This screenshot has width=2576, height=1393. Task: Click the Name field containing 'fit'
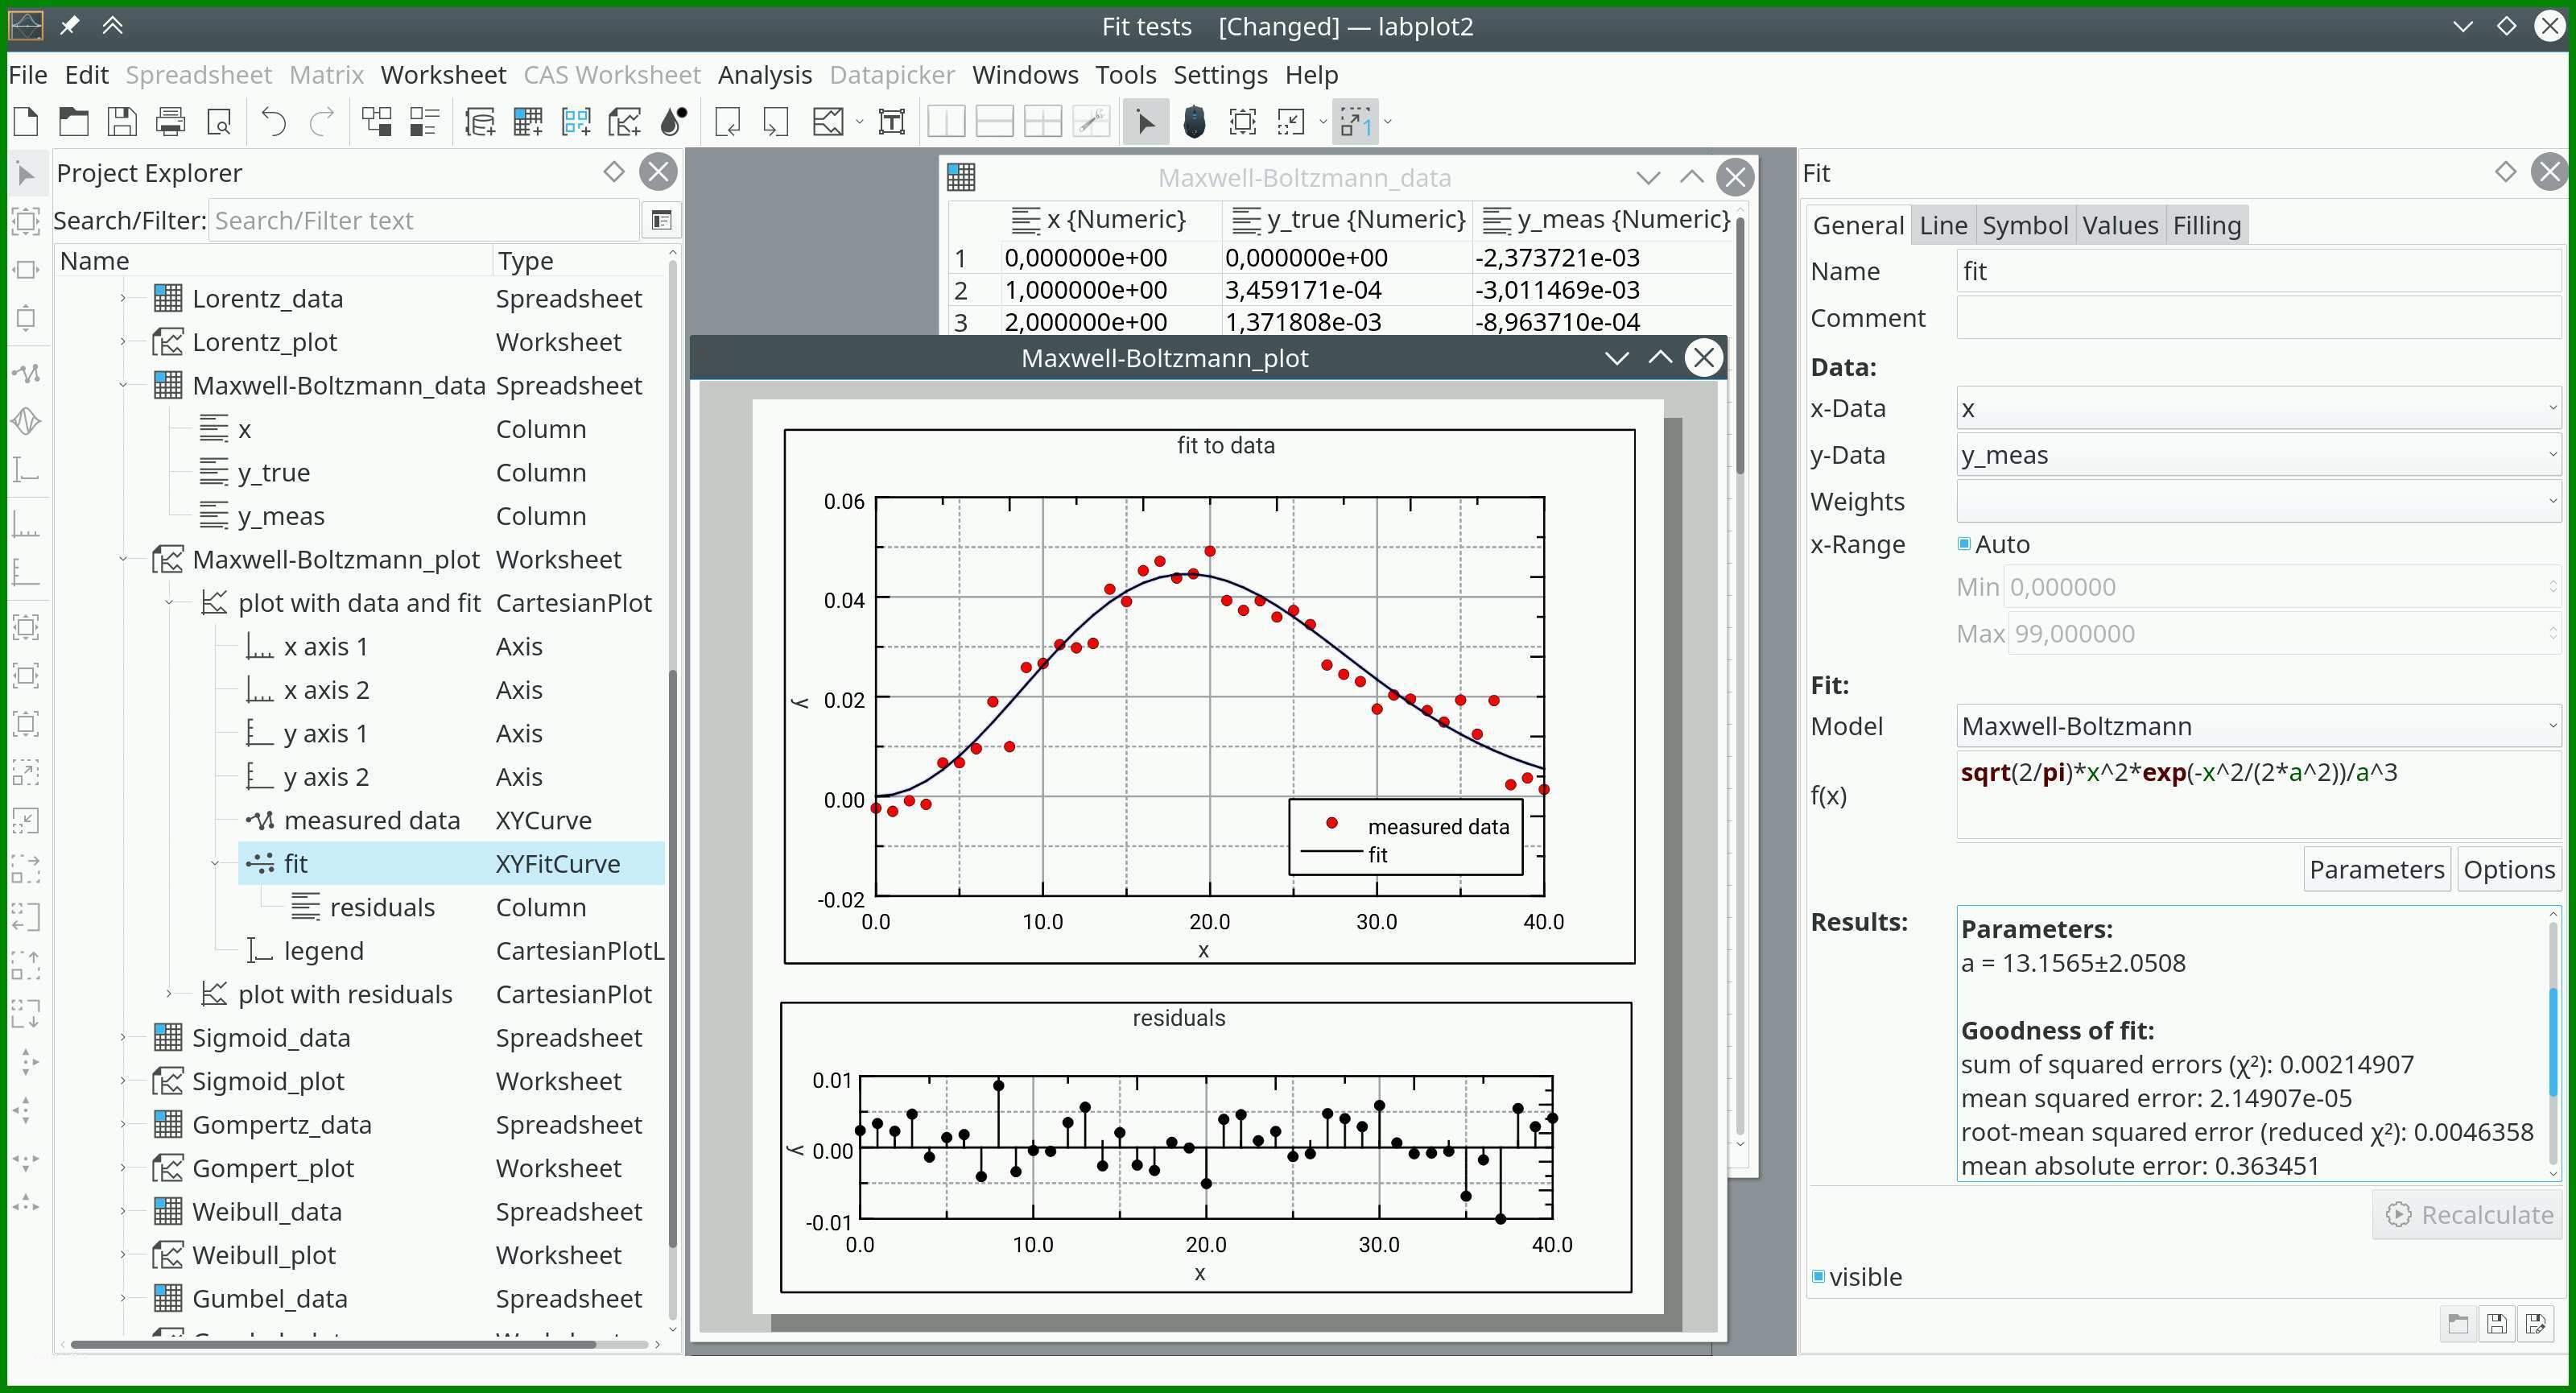point(2258,271)
